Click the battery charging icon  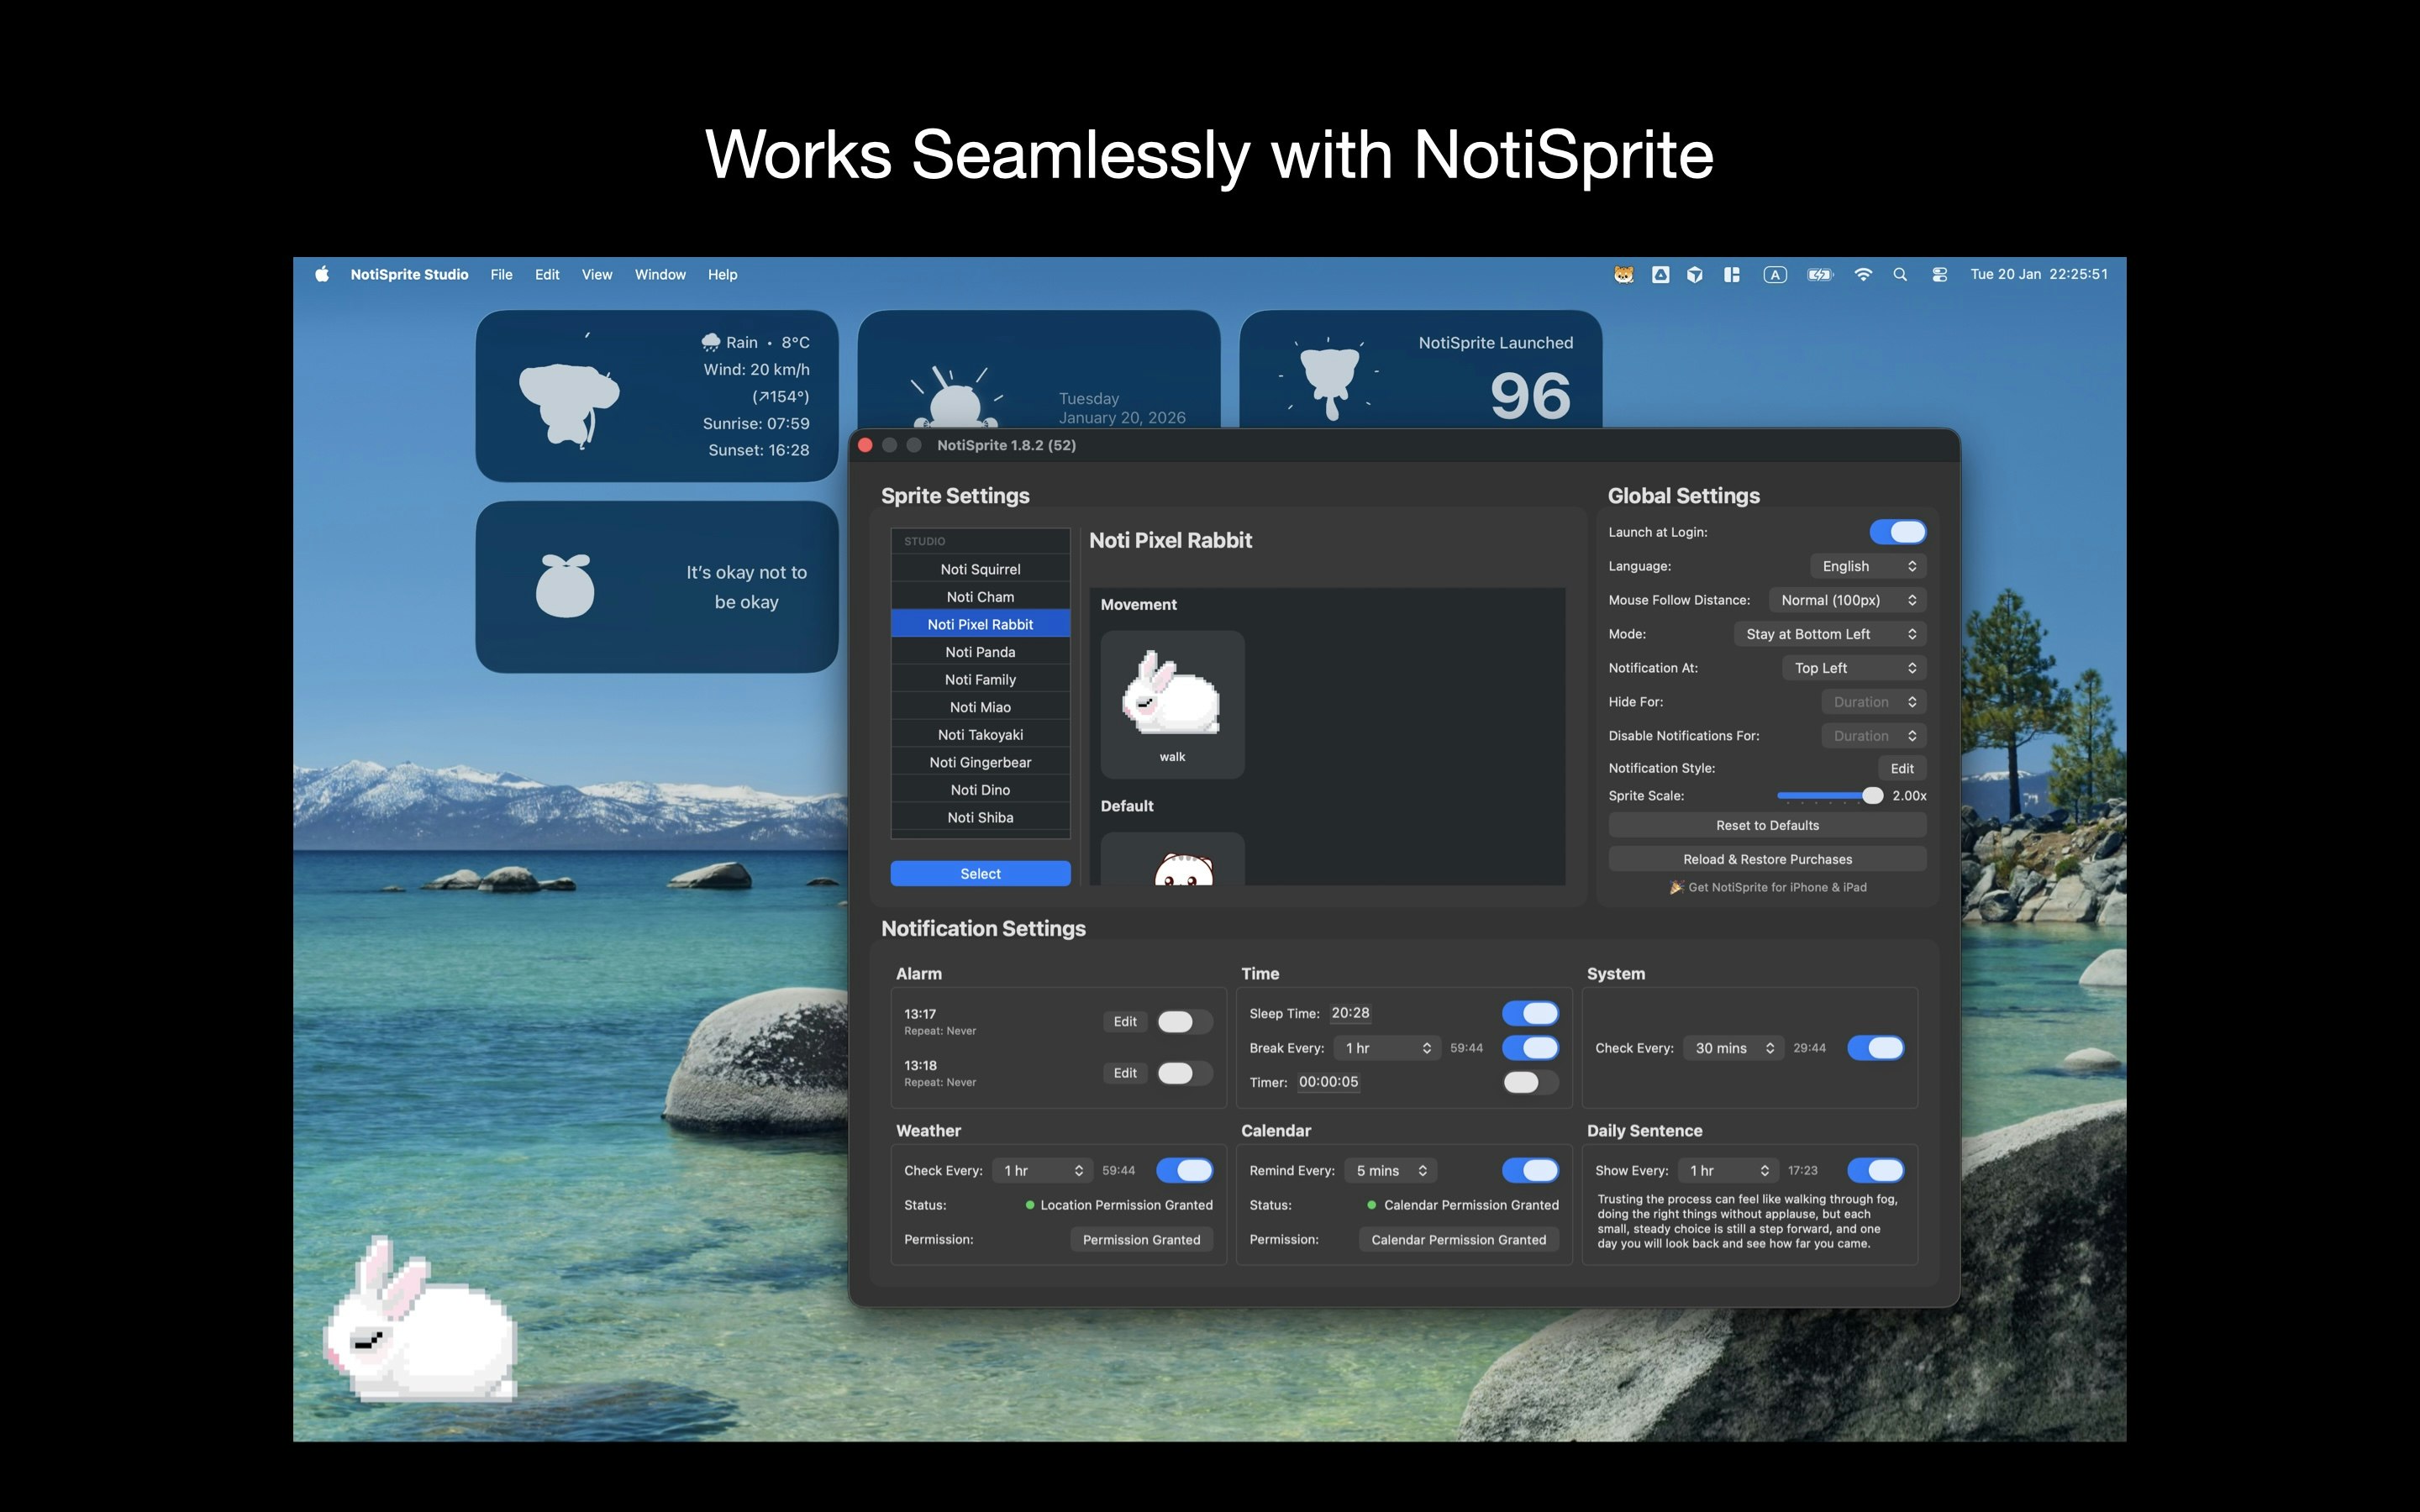(1819, 274)
